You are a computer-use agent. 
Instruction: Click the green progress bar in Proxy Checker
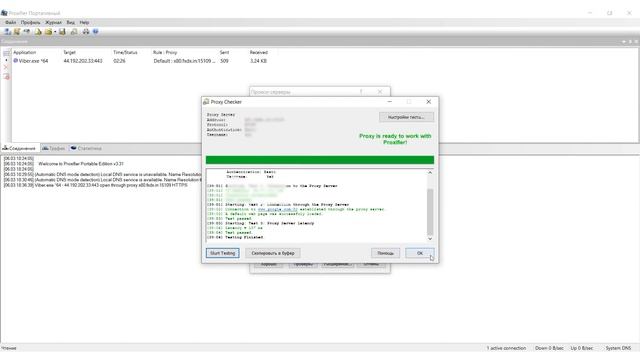[320, 160]
